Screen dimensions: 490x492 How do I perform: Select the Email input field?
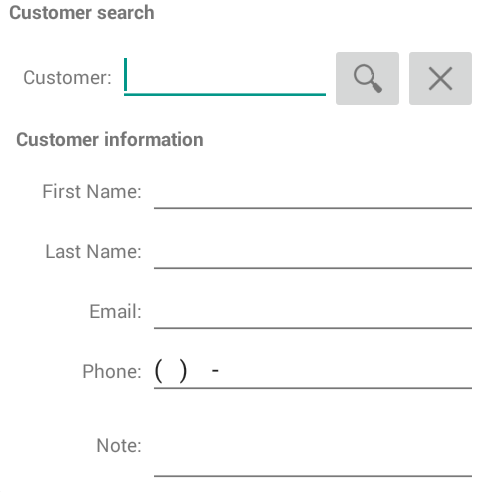(x=313, y=312)
